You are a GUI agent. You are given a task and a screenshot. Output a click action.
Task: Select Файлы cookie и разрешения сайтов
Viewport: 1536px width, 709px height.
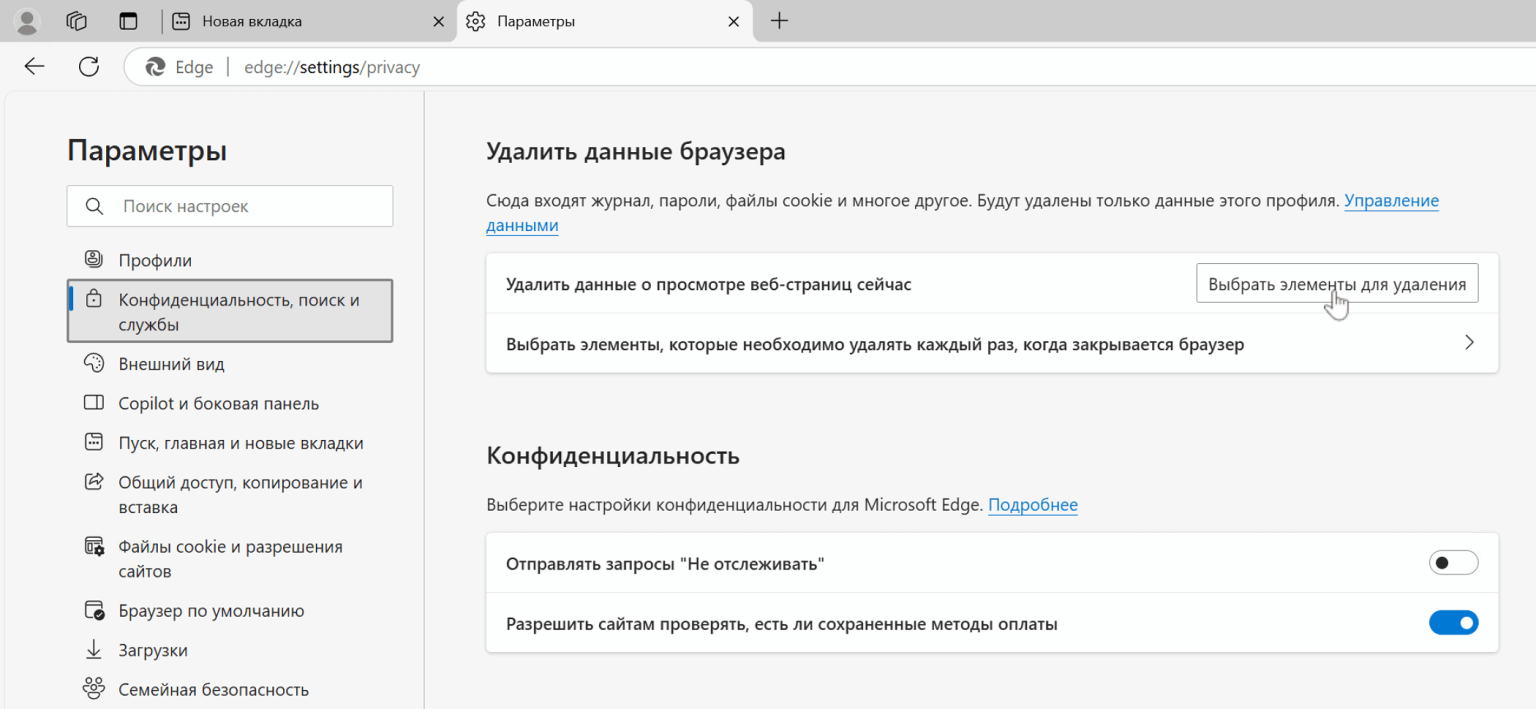pos(230,558)
